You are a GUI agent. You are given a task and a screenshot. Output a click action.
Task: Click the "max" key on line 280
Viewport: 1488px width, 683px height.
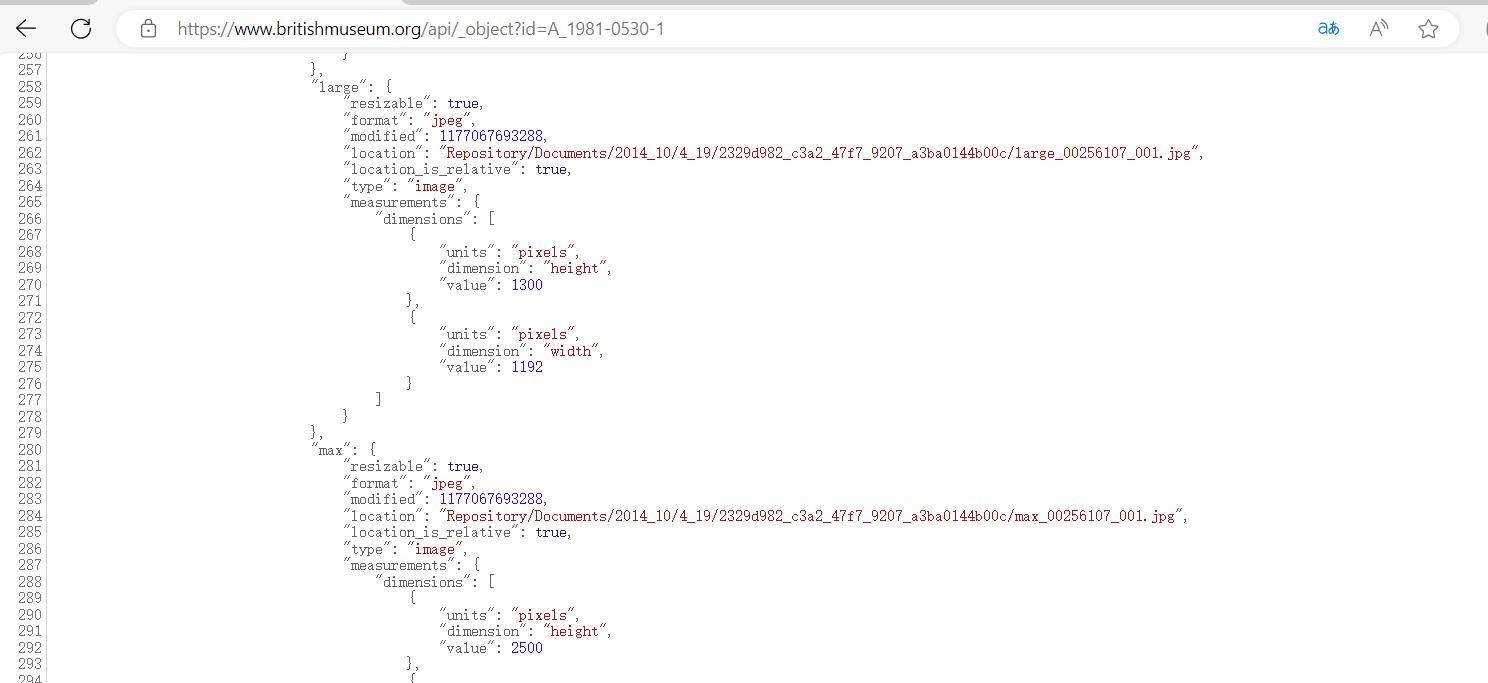click(x=331, y=450)
